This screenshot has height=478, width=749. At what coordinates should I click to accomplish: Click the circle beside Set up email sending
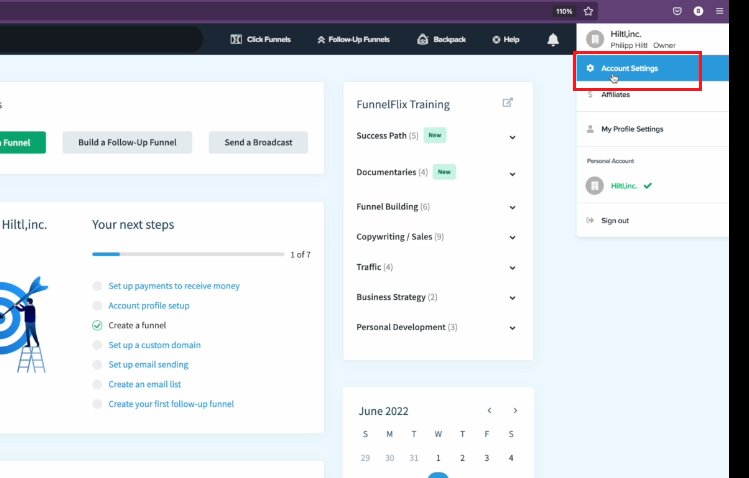pyautogui.click(x=97, y=364)
